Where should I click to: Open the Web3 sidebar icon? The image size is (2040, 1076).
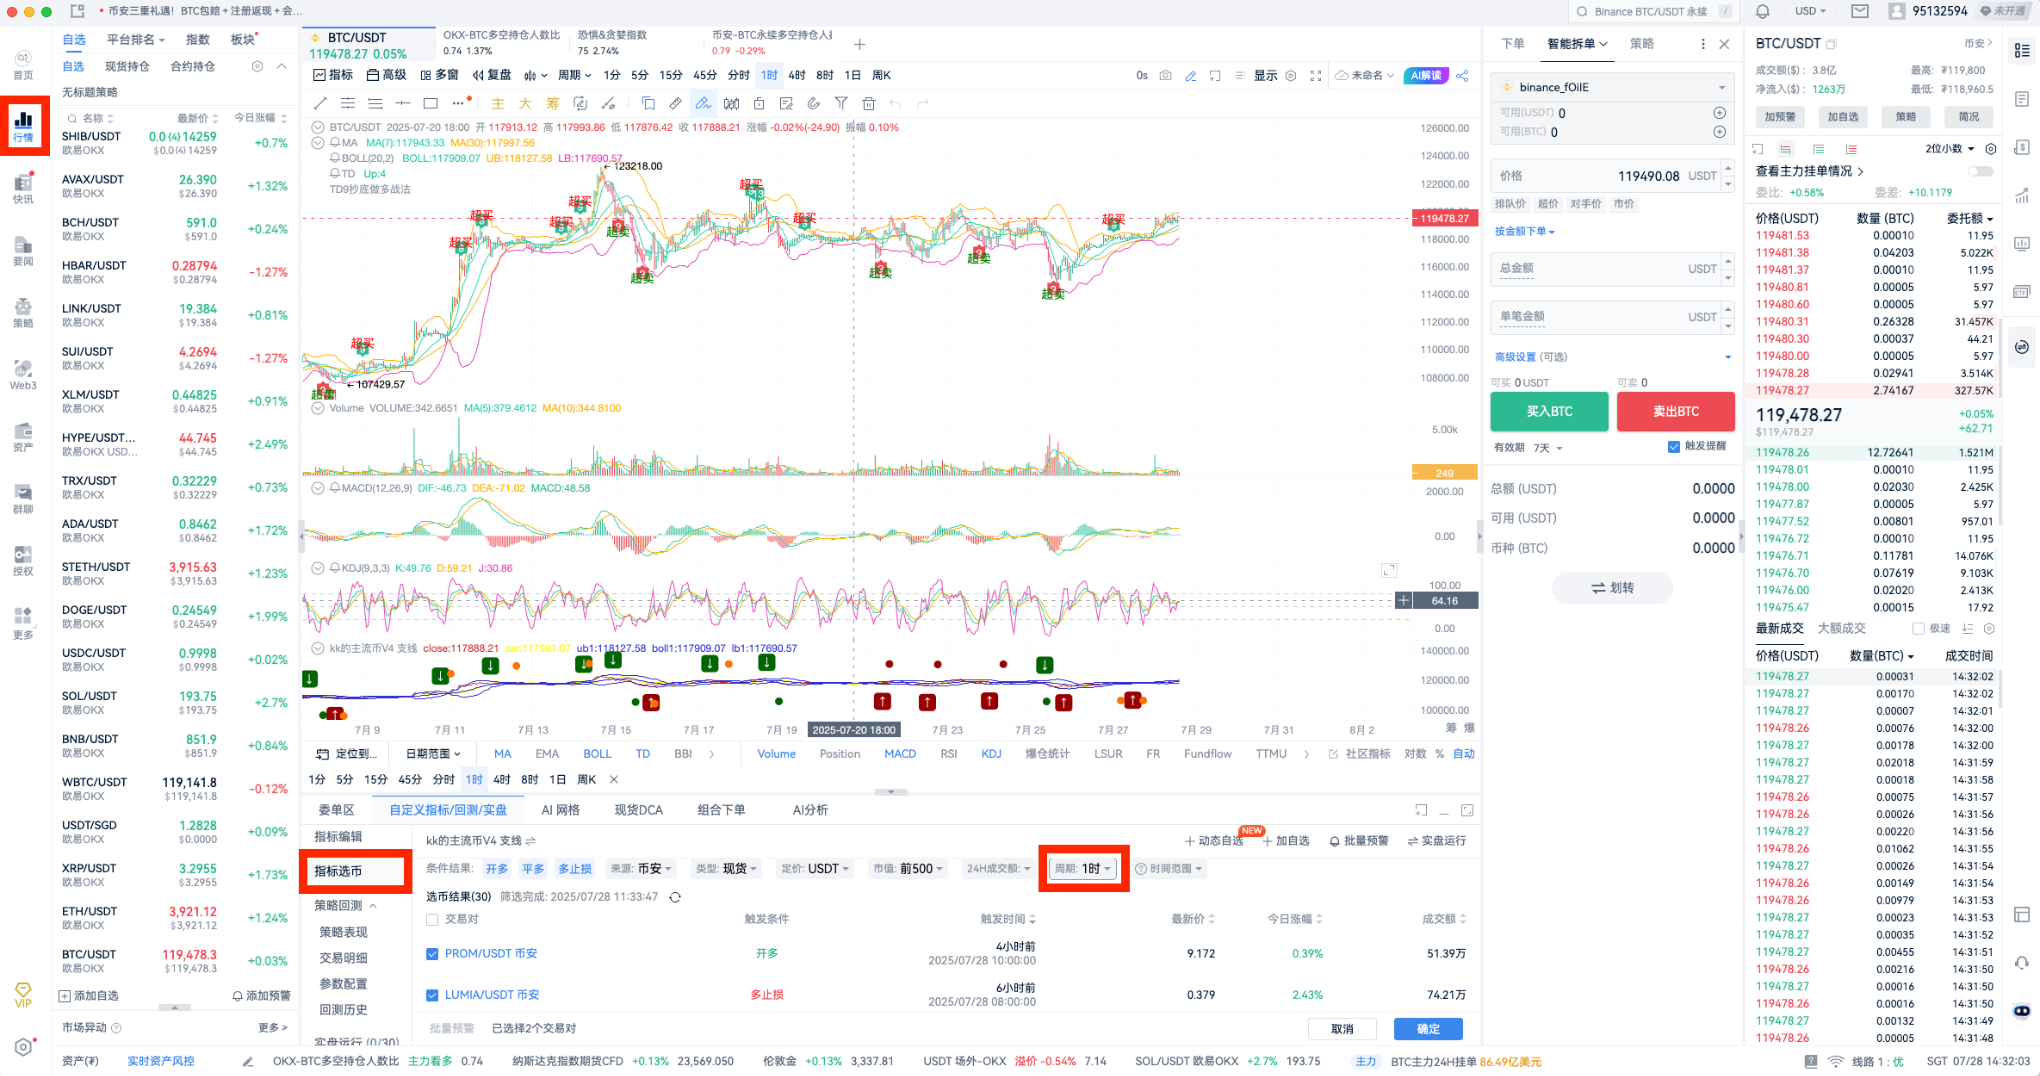point(23,374)
